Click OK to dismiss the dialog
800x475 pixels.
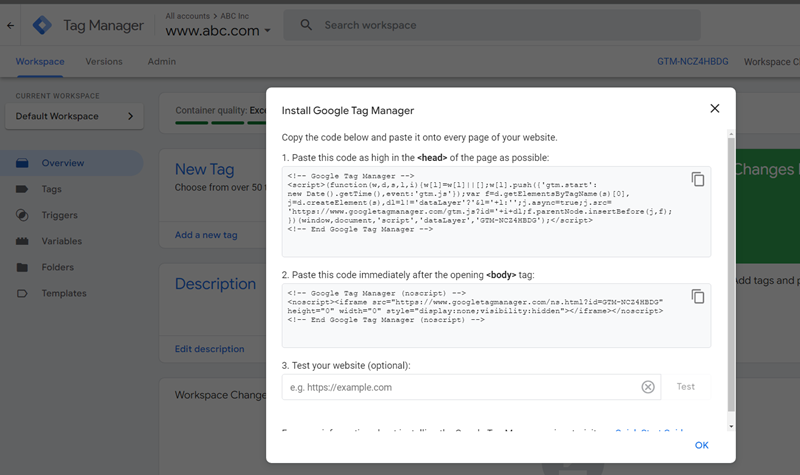click(x=702, y=445)
